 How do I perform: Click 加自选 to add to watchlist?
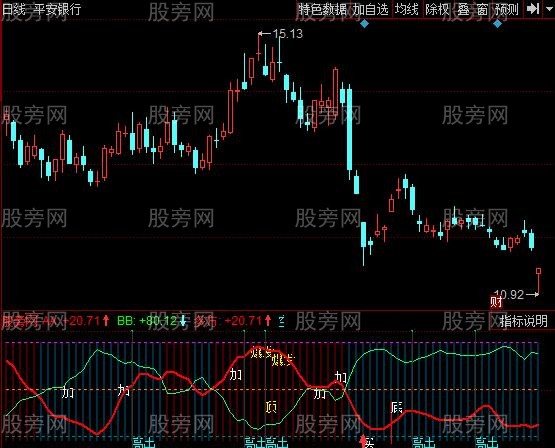(370, 9)
